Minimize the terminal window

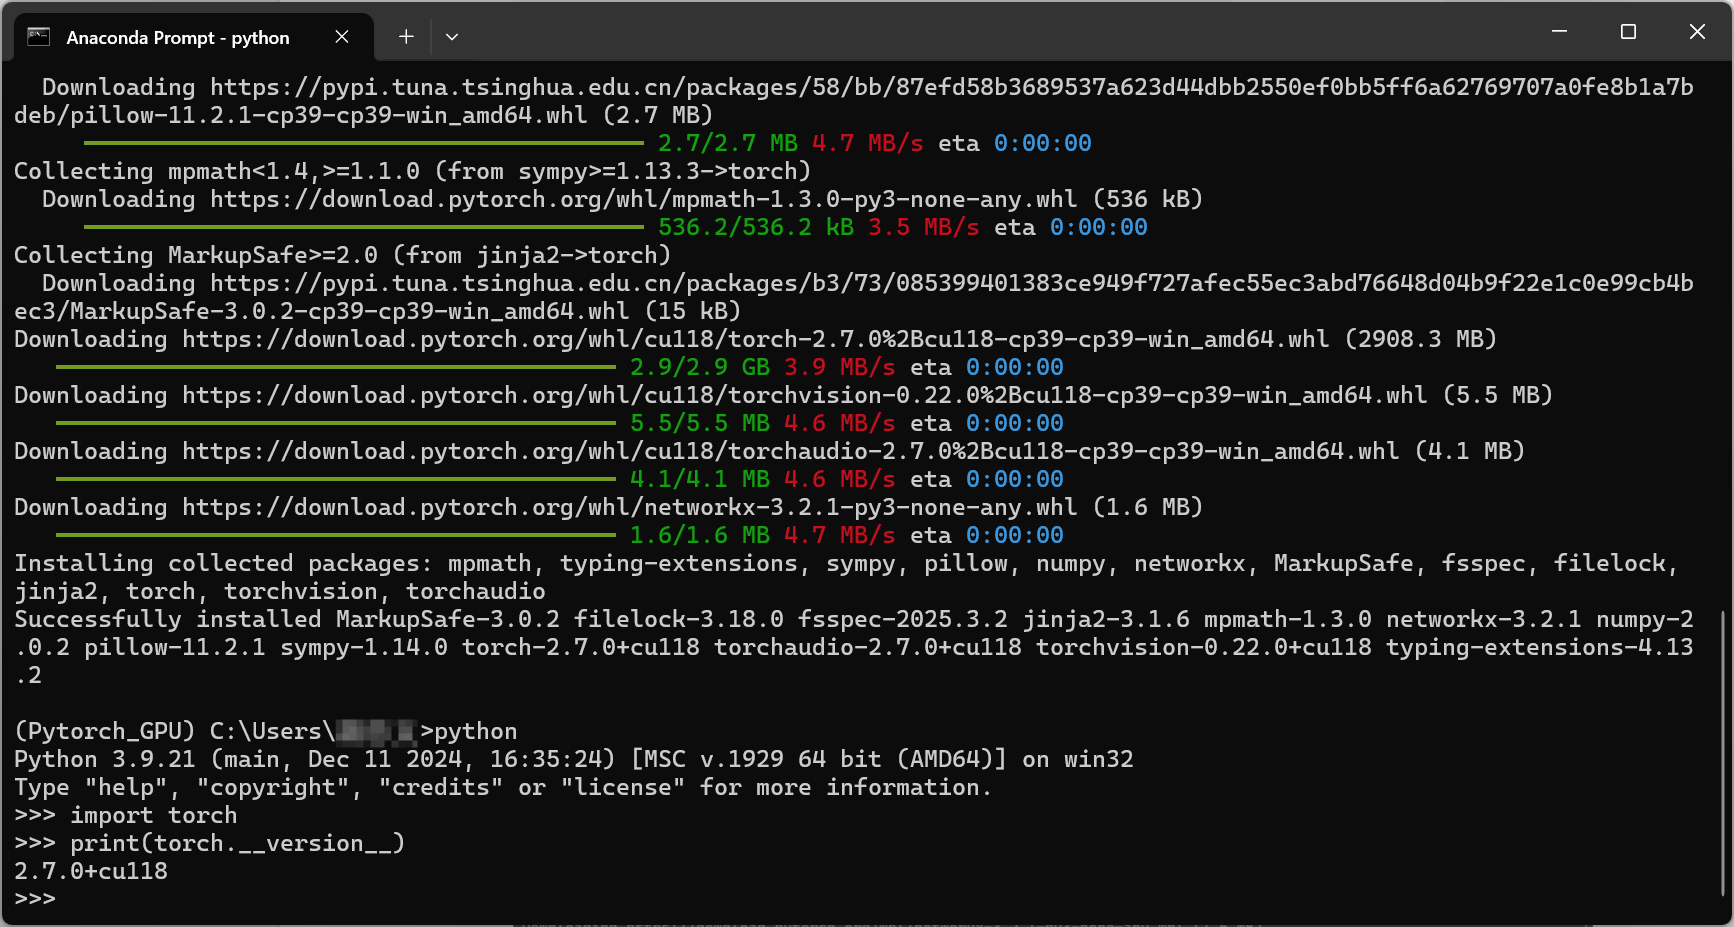pyautogui.click(x=1558, y=31)
